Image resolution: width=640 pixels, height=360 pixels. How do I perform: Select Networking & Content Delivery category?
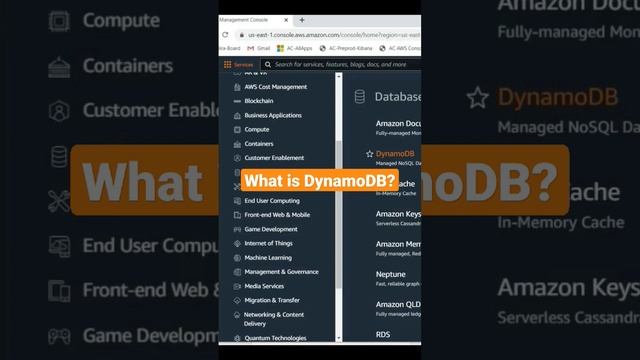click(x=274, y=319)
